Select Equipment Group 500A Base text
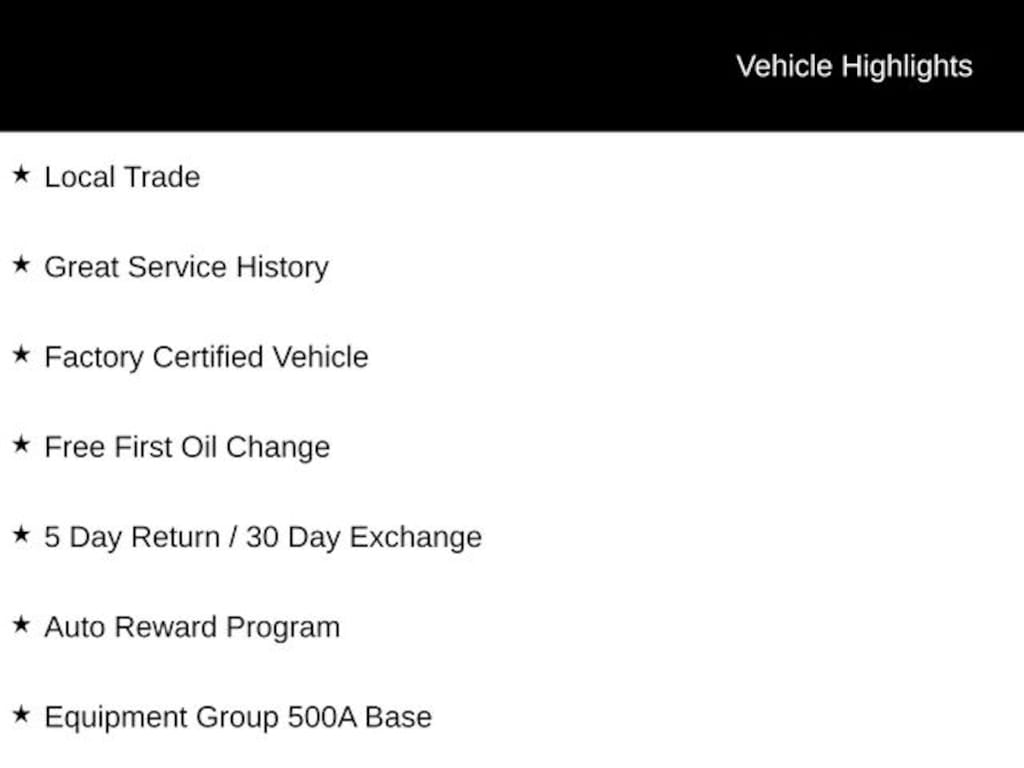Screen dimensions: 1024x768 click(238, 718)
